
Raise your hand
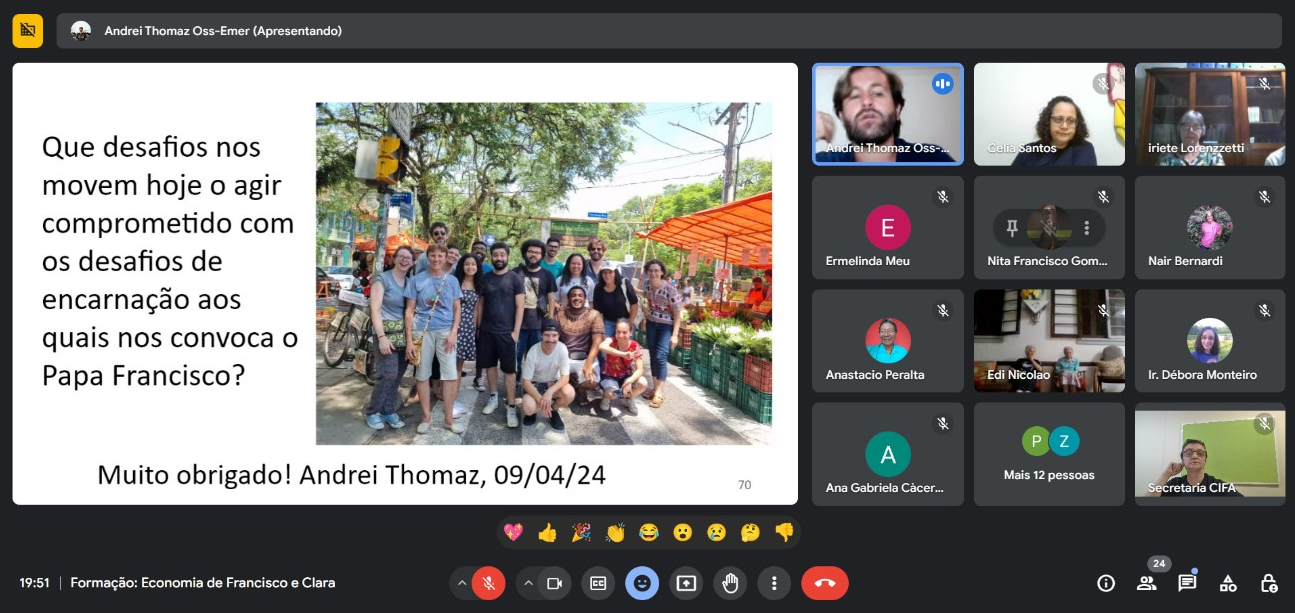[x=730, y=583]
